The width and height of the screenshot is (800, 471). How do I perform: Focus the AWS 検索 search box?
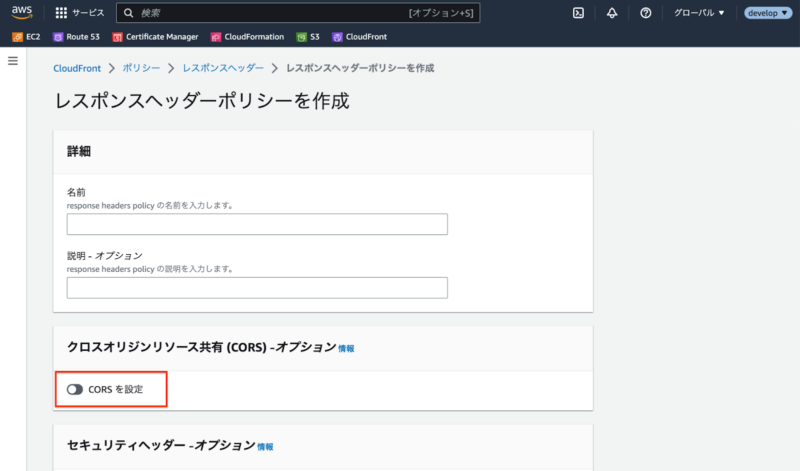point(270,13)
